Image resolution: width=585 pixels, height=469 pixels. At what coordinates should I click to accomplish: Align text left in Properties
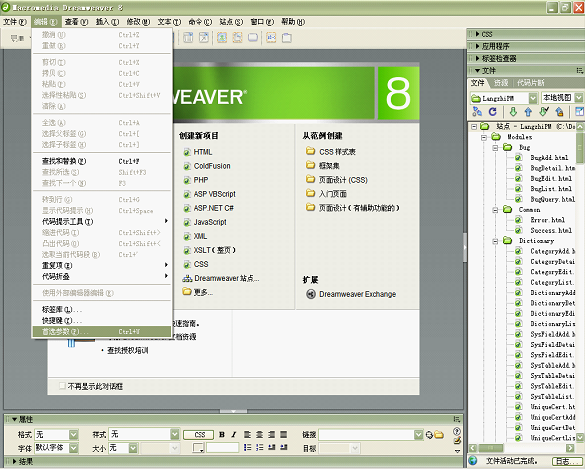coord(247,434)
